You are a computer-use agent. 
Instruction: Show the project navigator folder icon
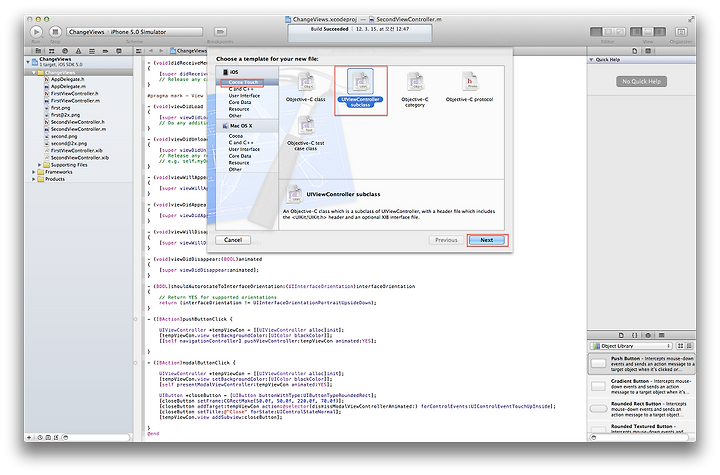point(38,51)
